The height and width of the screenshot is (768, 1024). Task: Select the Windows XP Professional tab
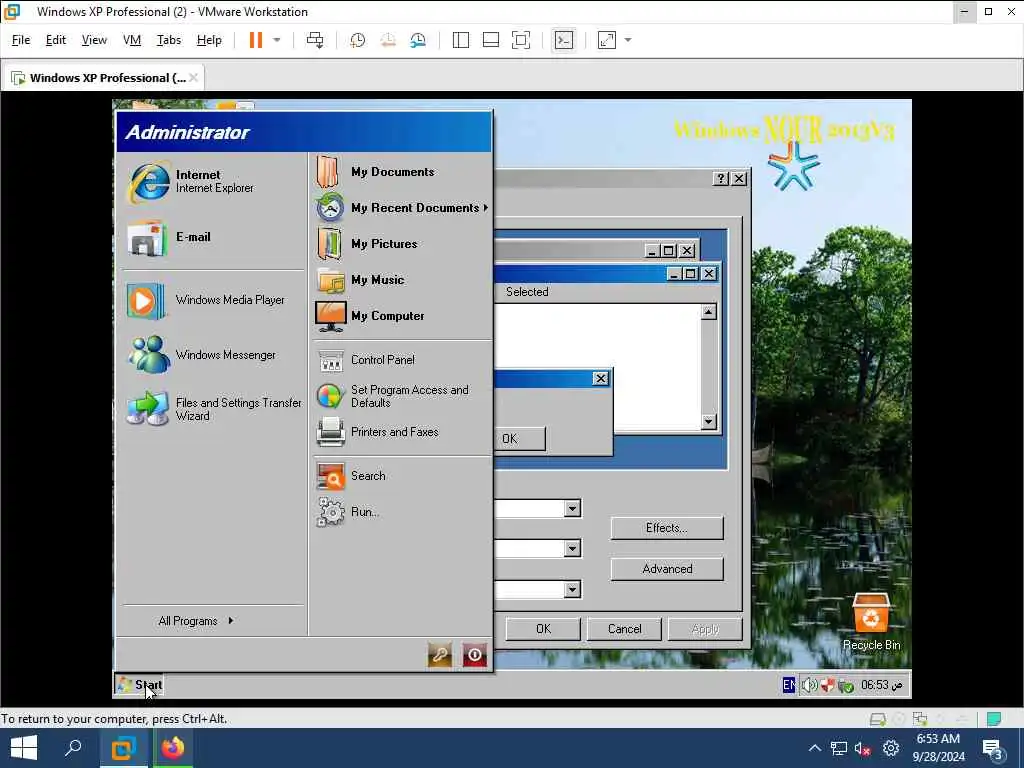pyautogui.click(x=103, y=78)
